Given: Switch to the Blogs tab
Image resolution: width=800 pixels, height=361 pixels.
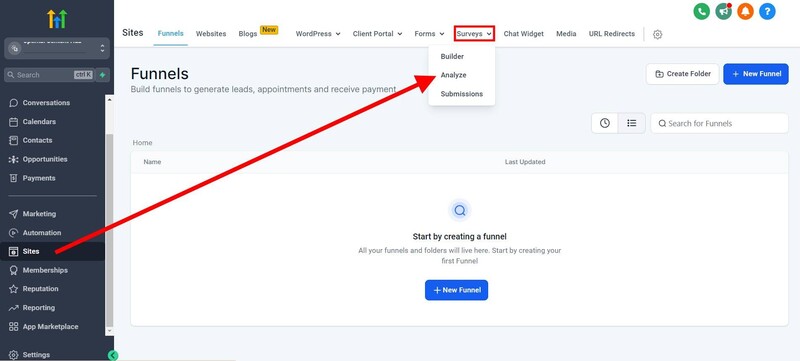Looking at the screenshot, I should pyautogui.click(x=248, y=34).
